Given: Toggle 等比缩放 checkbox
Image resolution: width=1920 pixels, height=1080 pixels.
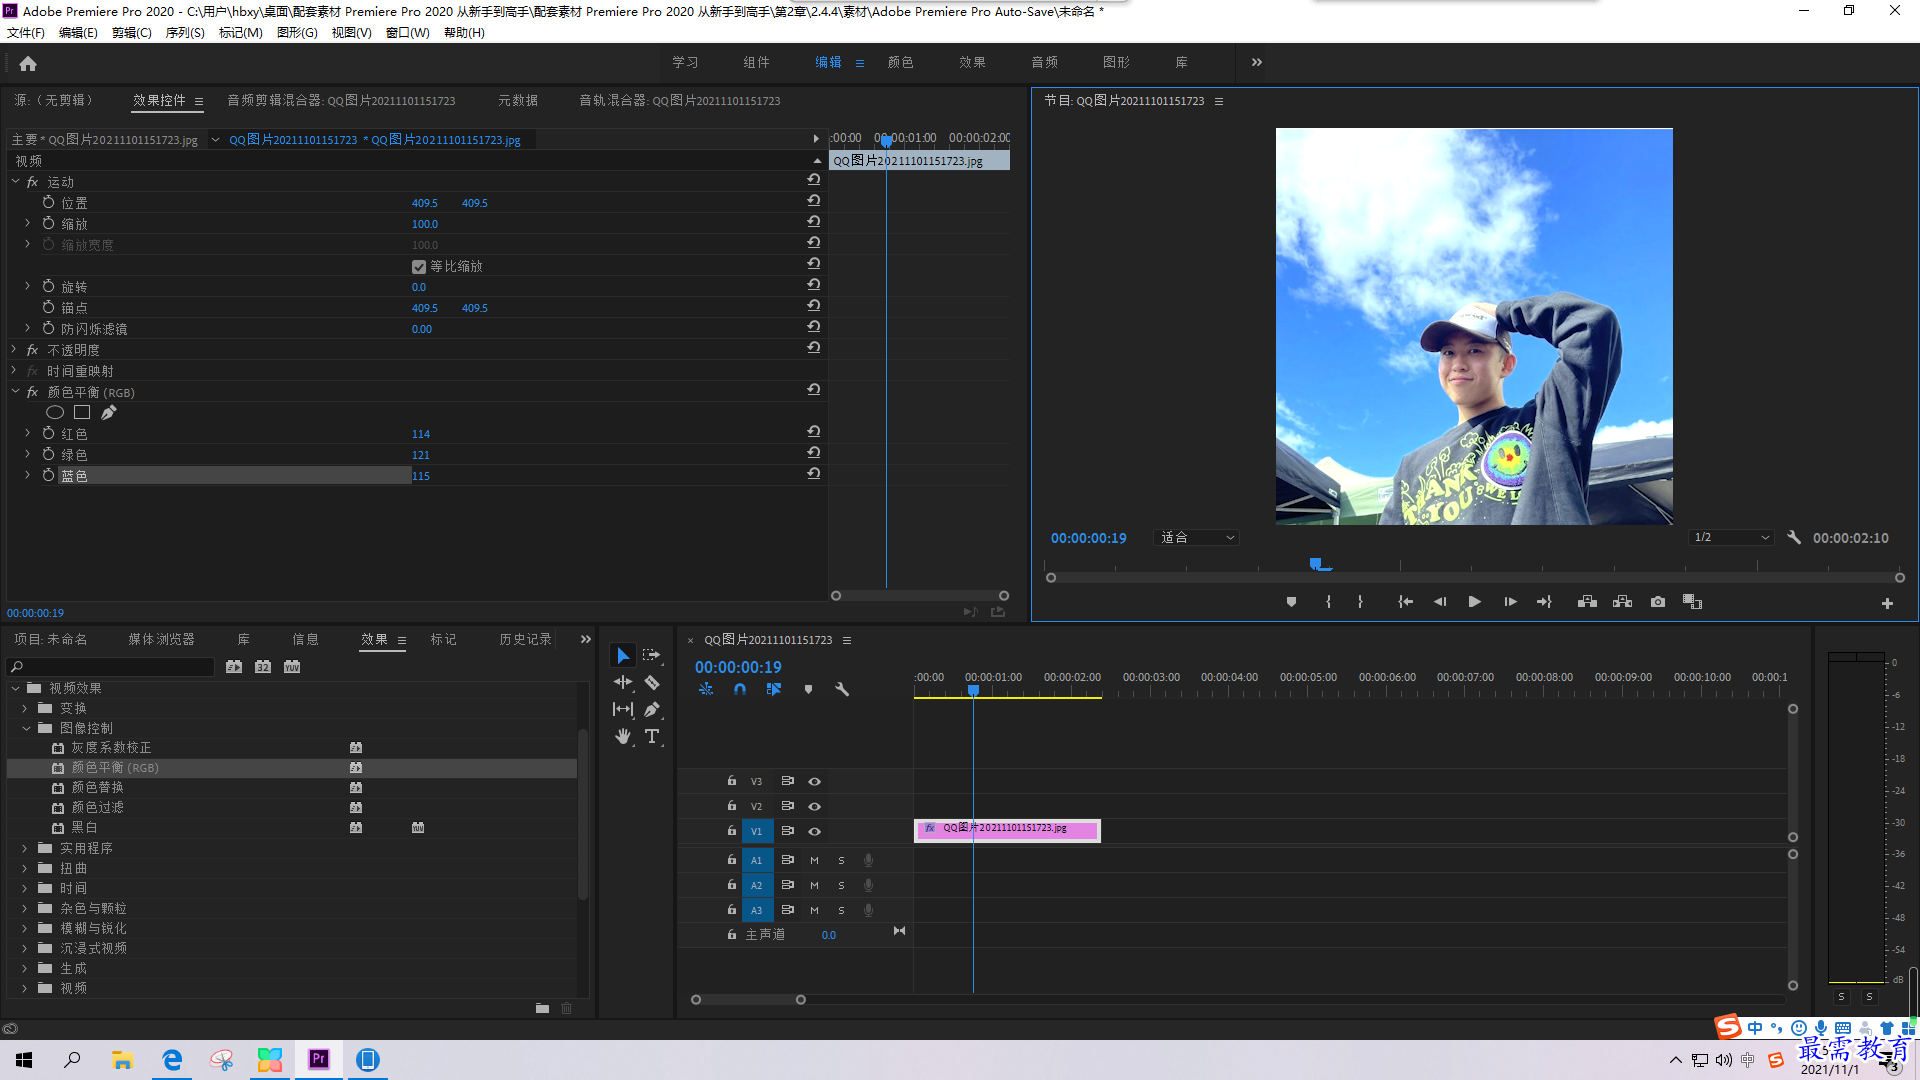Looking at the screenshot, I should click(419, 267).
